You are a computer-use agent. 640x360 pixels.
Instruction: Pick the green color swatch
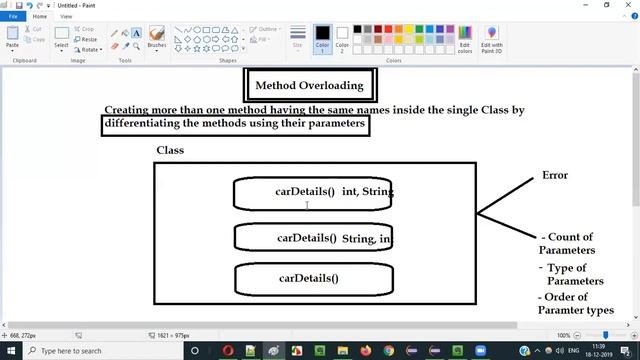click(x=419, y=29)
